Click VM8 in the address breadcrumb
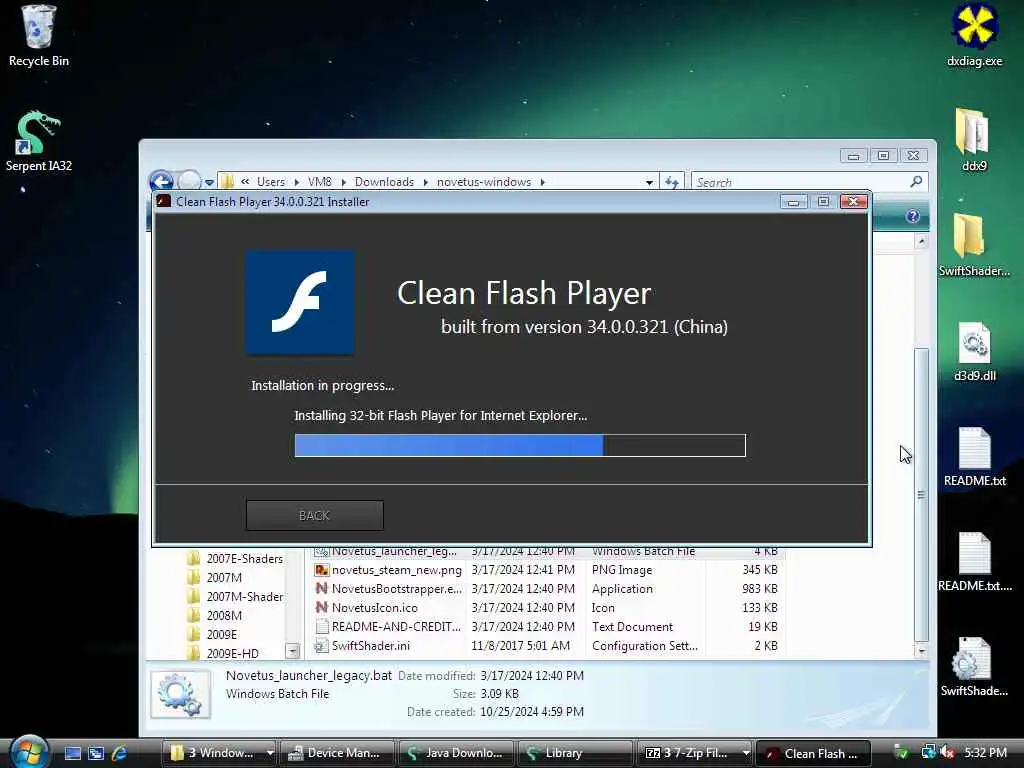The height and width of the screenshot is (768, 1024). (319, 182)
